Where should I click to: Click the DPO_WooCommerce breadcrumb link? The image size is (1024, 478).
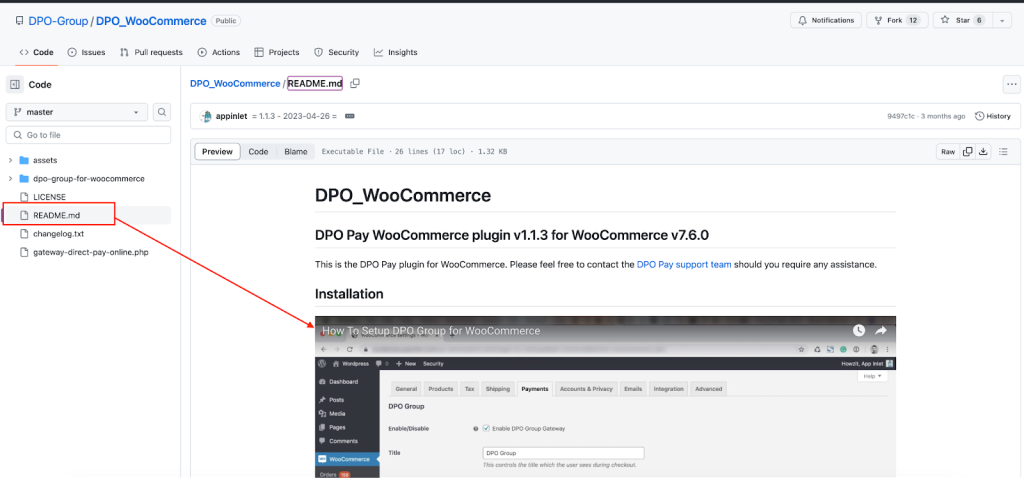[234, 84]
